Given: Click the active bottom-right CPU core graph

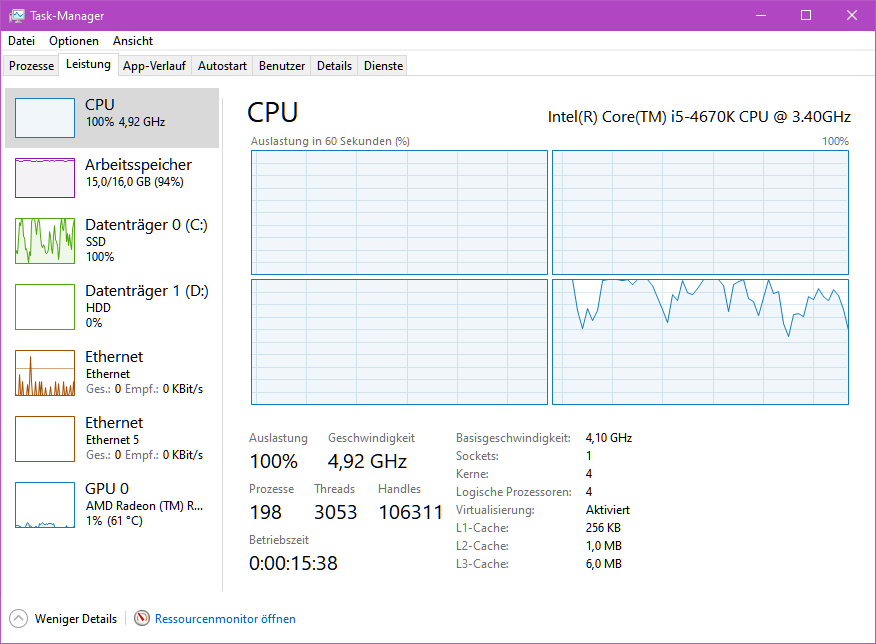Looking at the screenshot, I should tap(700, 342).
